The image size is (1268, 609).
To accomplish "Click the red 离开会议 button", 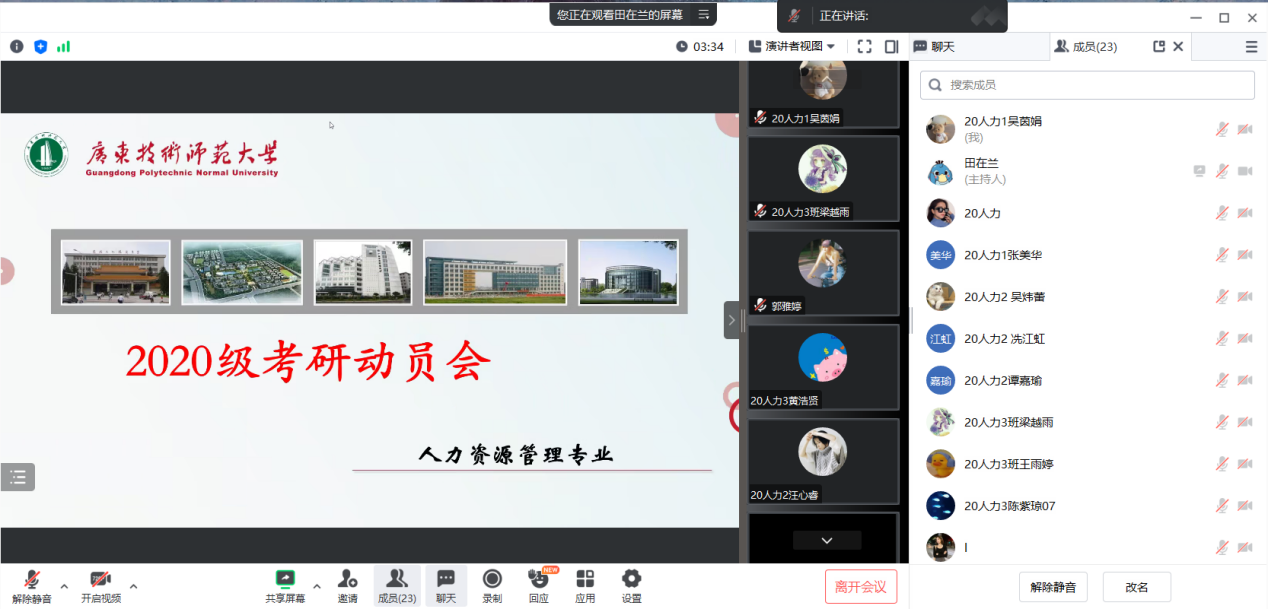I will (x=860, y=586).
